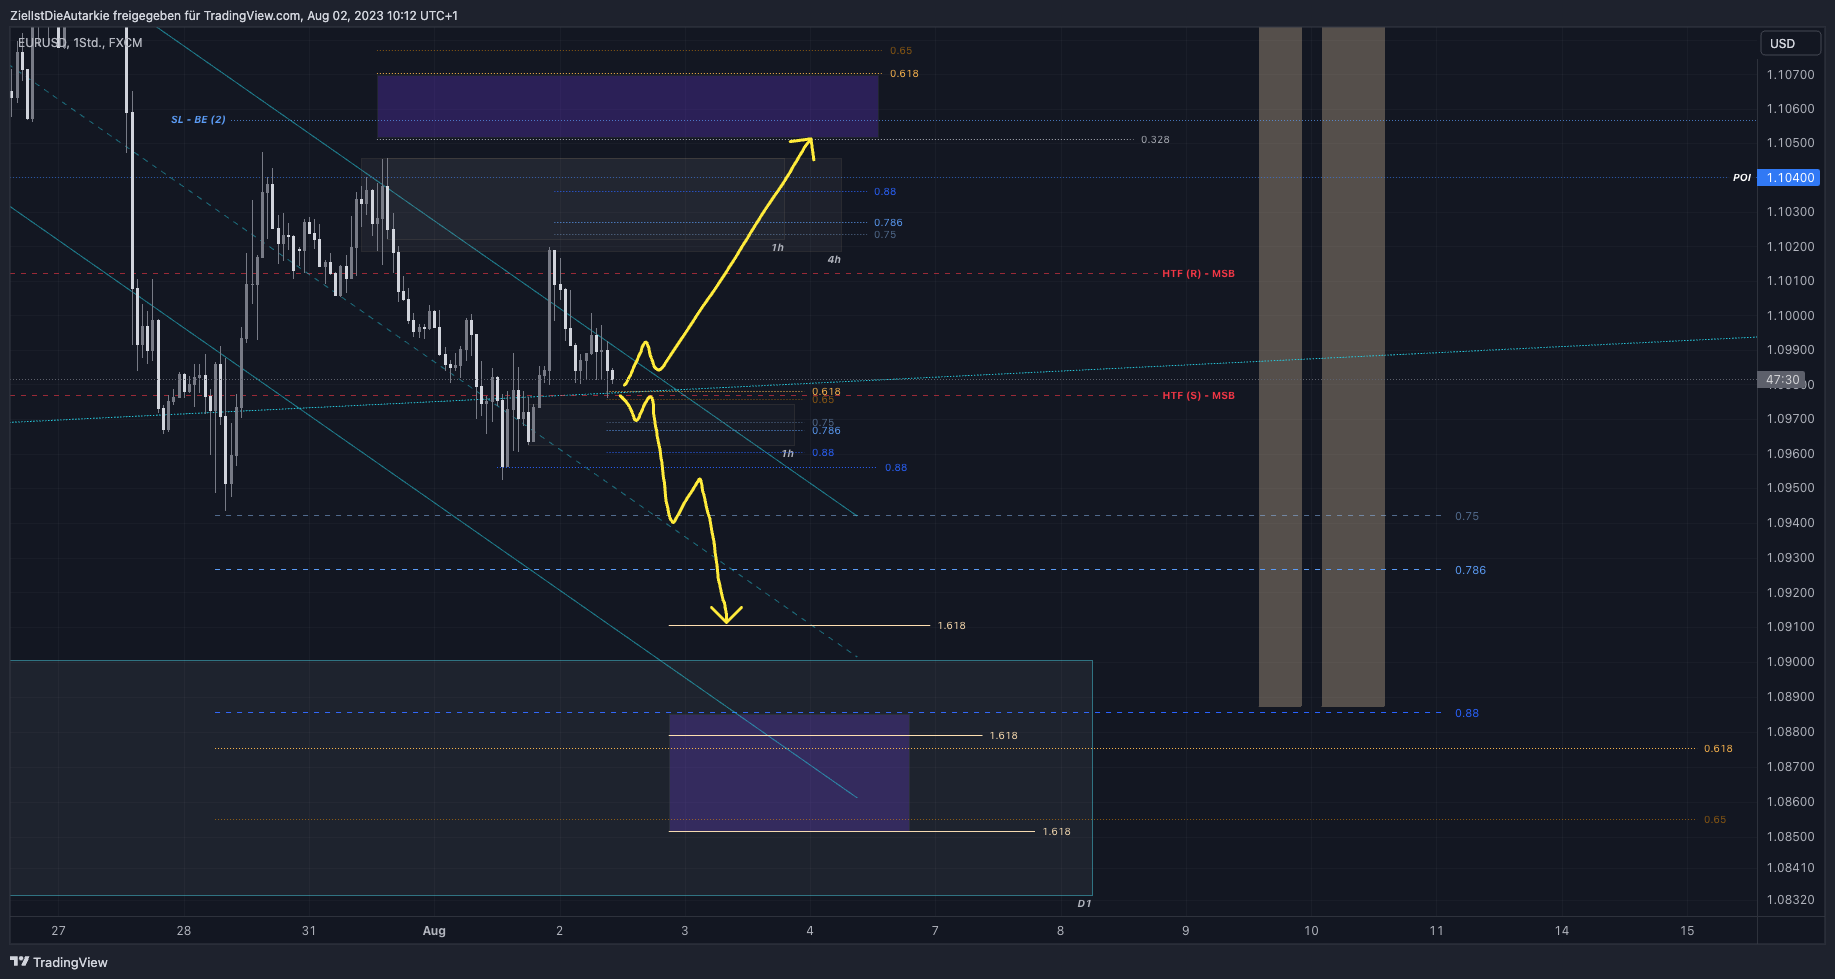
Task: Click the 1.10300 price on the price scale
Action: coord(1790,212)
